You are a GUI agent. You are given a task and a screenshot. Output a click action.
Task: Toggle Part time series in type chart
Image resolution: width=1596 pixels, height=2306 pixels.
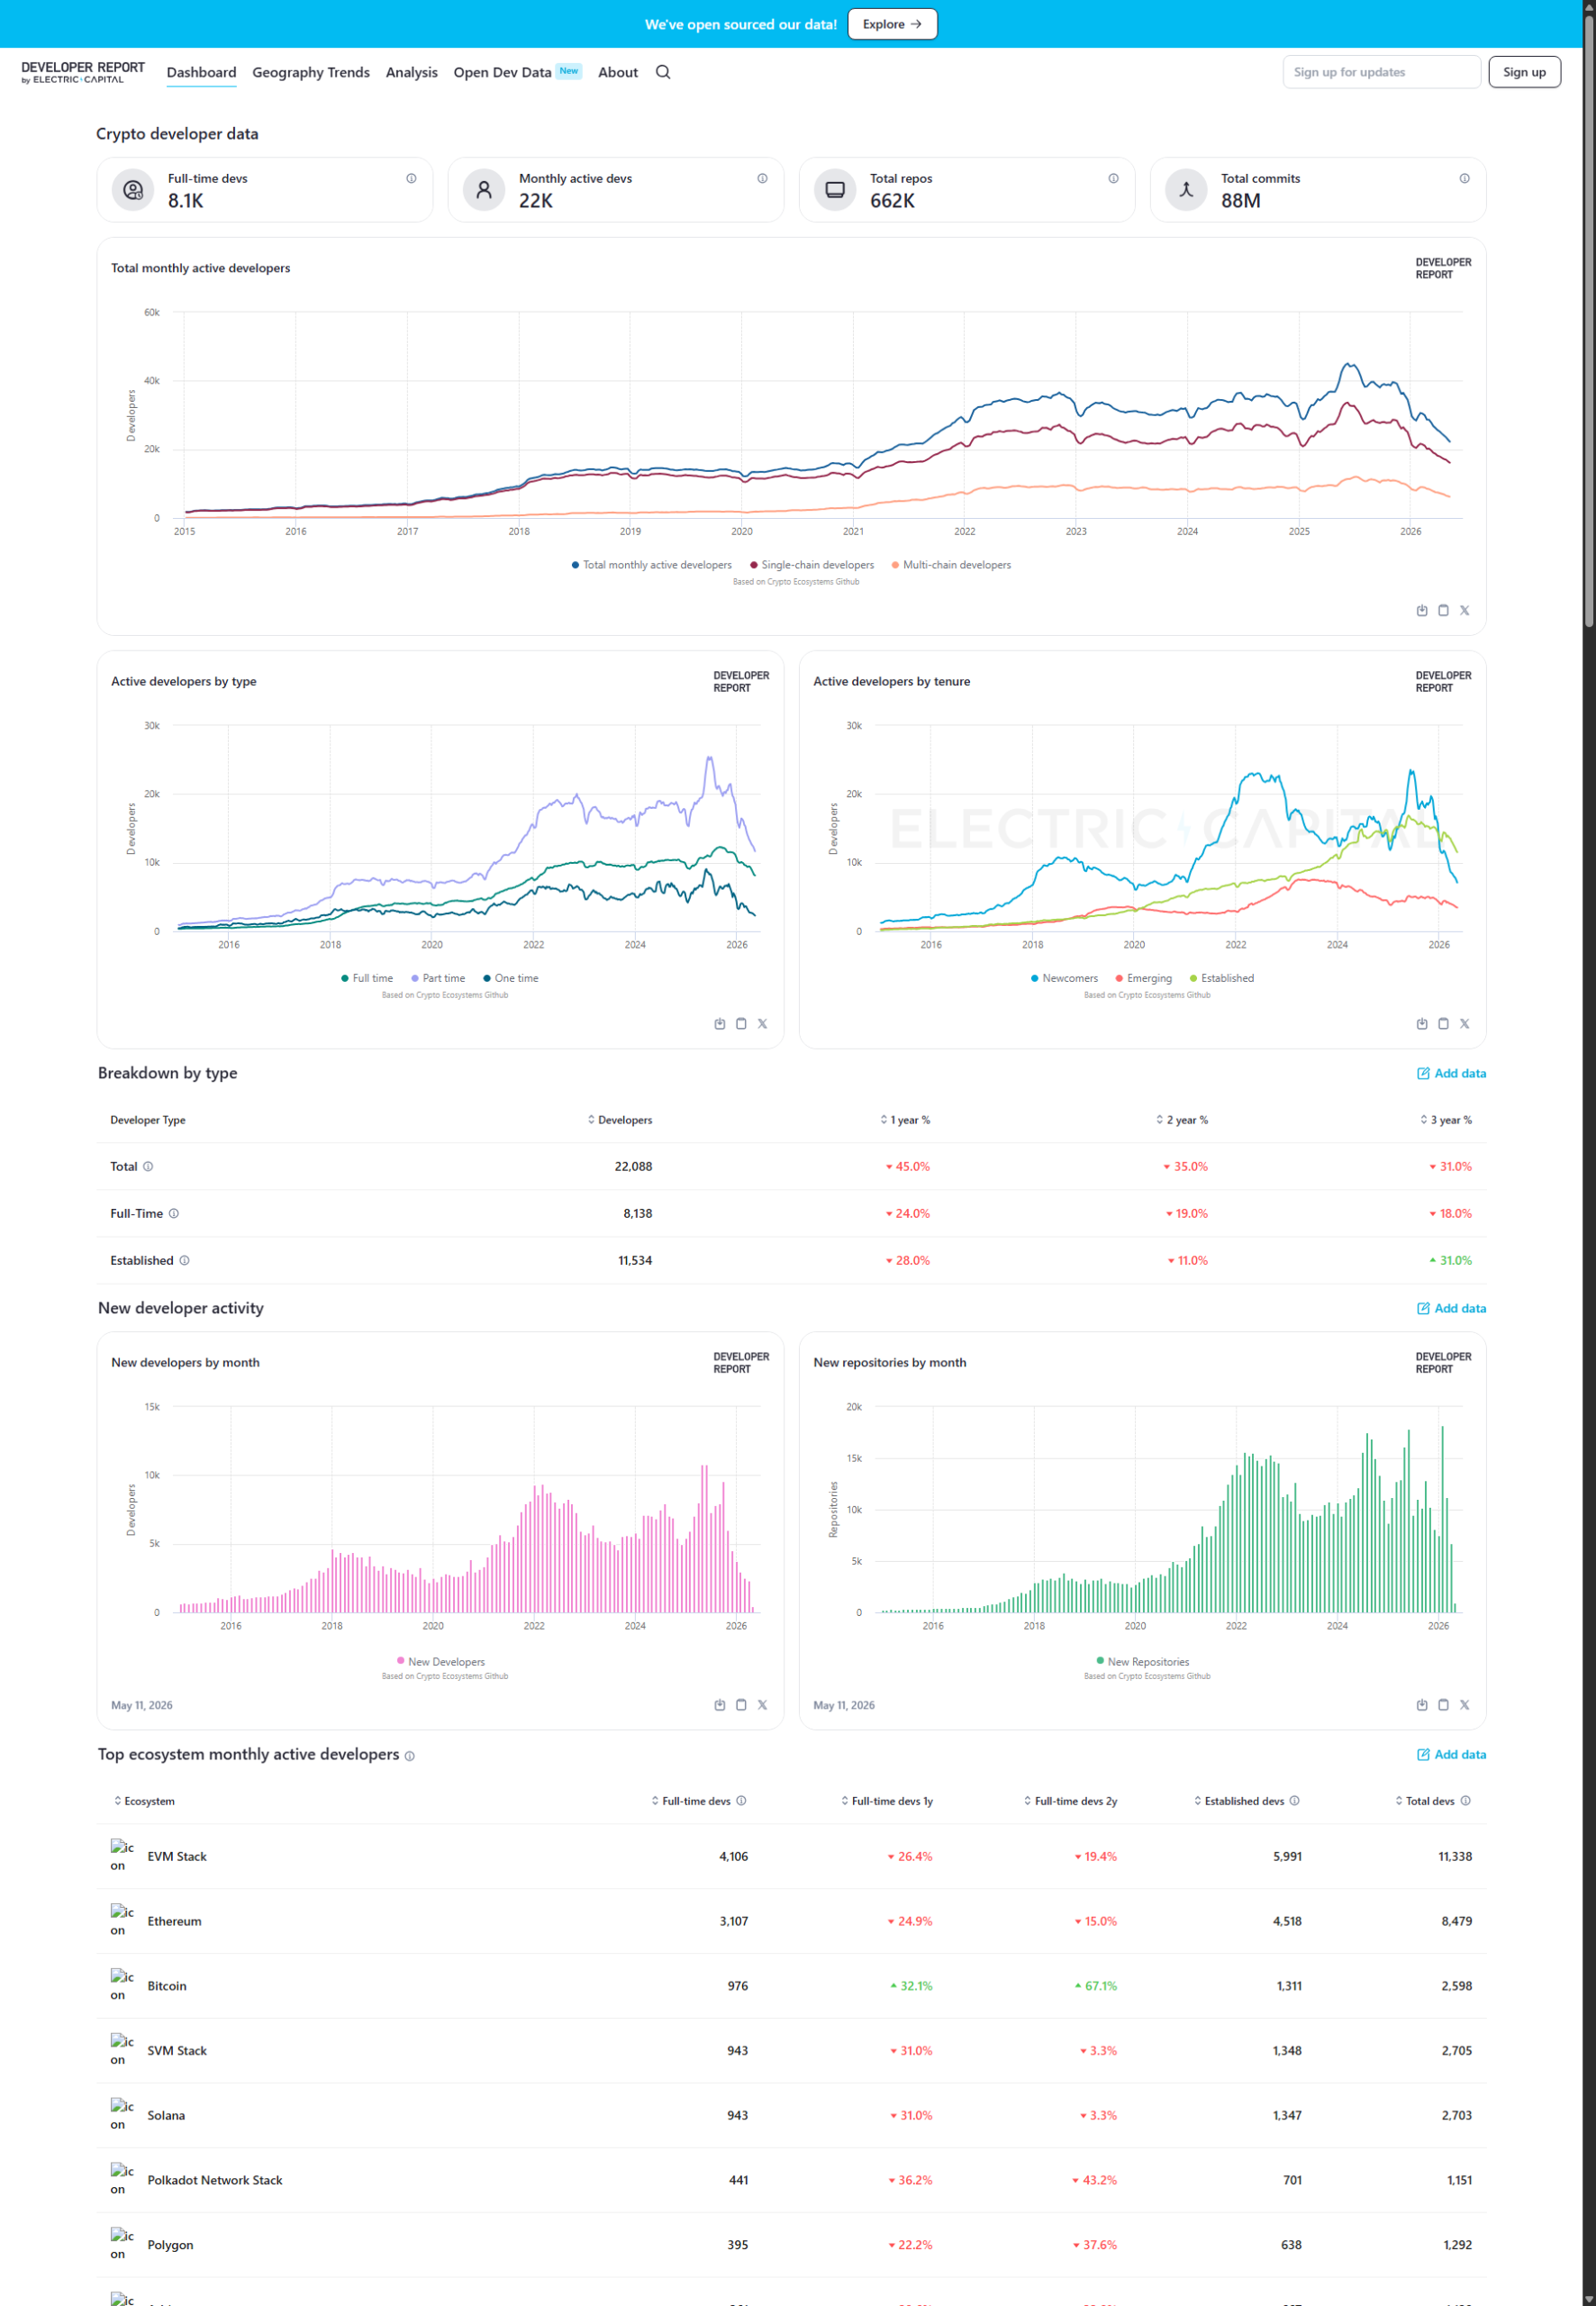tap(438, 978)
